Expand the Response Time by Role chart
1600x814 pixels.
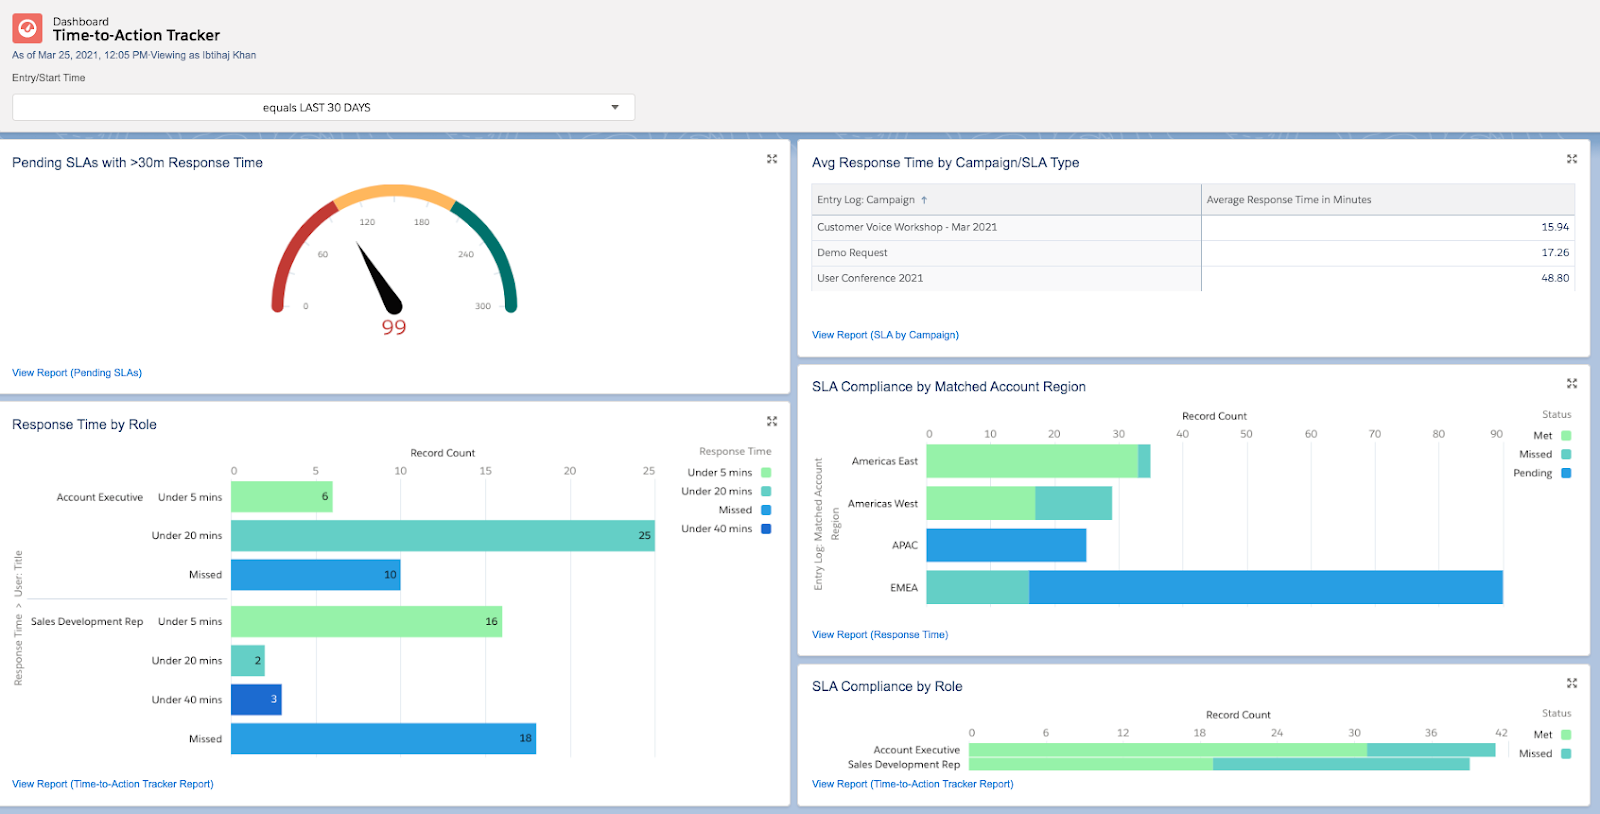pos(772,421)
